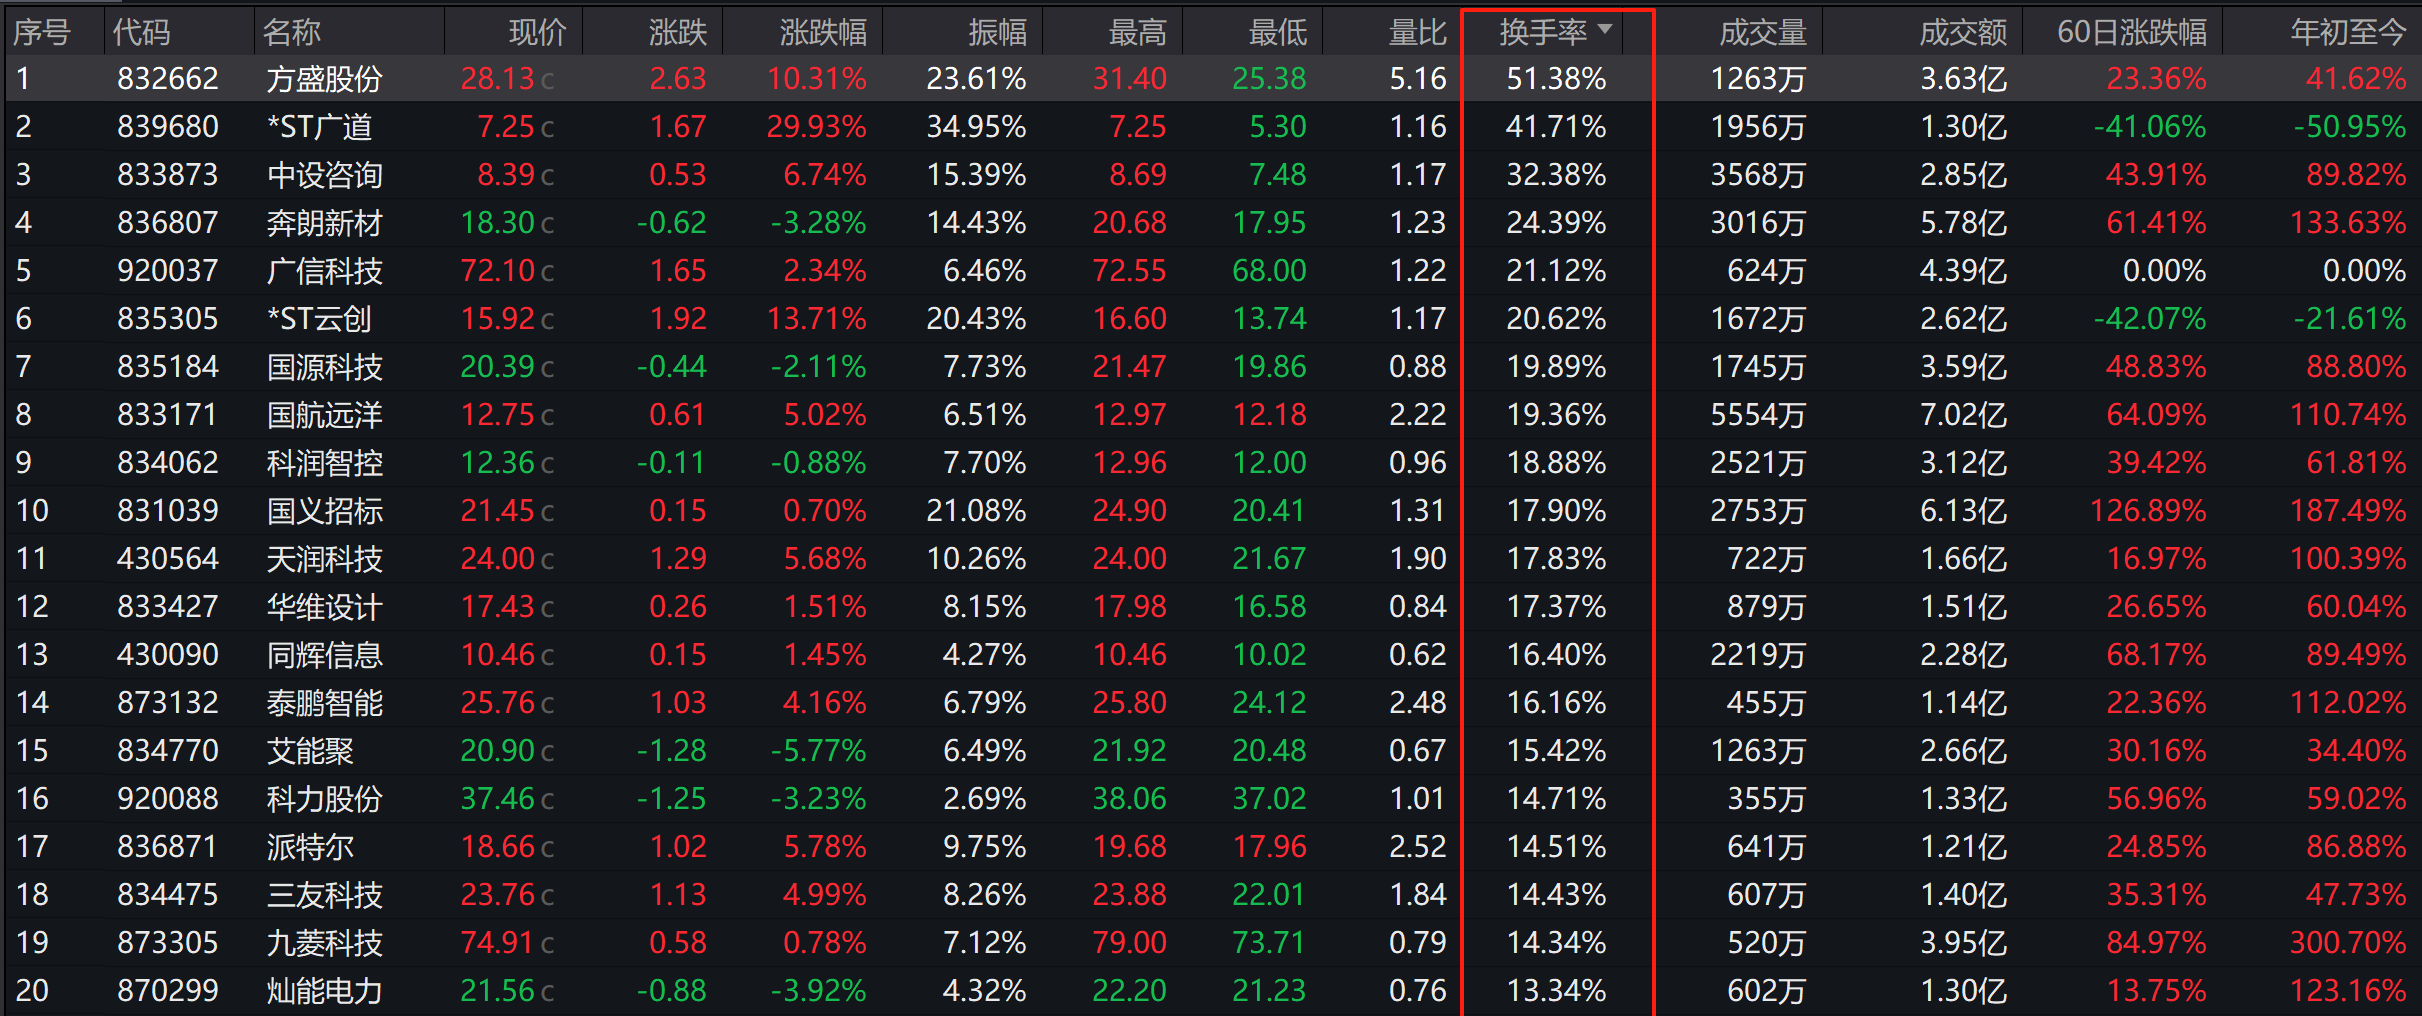Click highest price 79.00
This screenshot has height=1016, width=2422.
1129,943
